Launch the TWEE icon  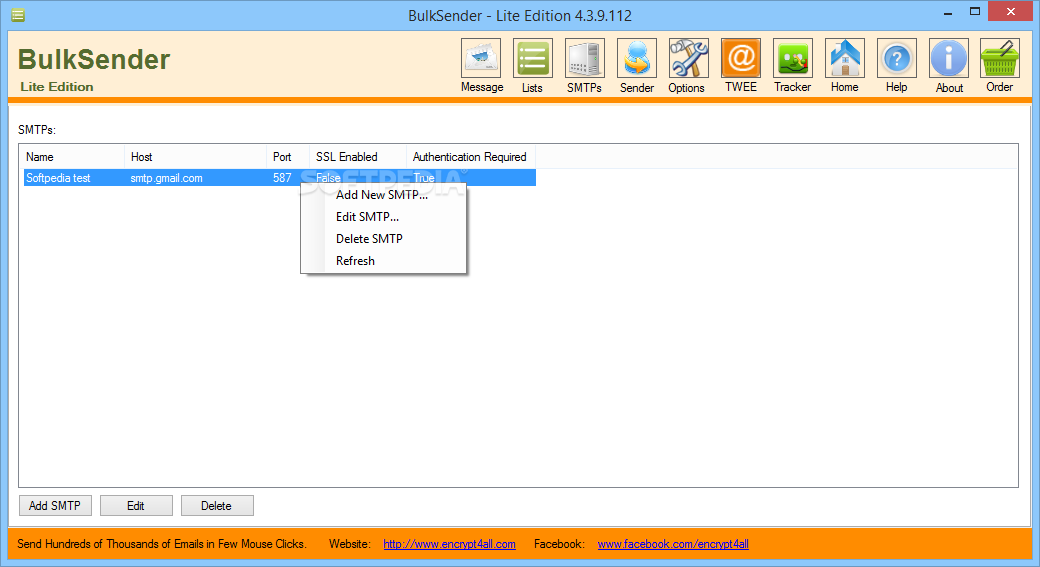741,58
